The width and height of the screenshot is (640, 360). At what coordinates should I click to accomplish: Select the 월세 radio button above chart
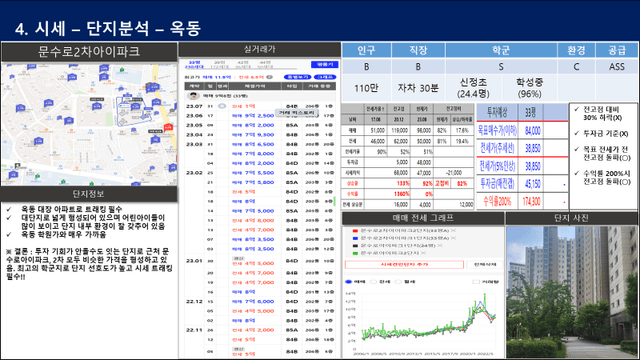[x=397, y=282]
